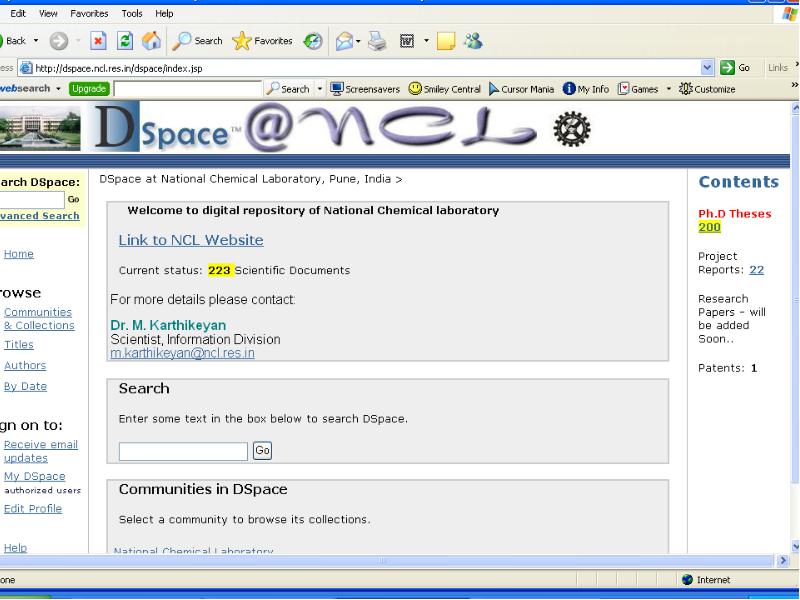Click the green Upgrade button

click(89, 89)
